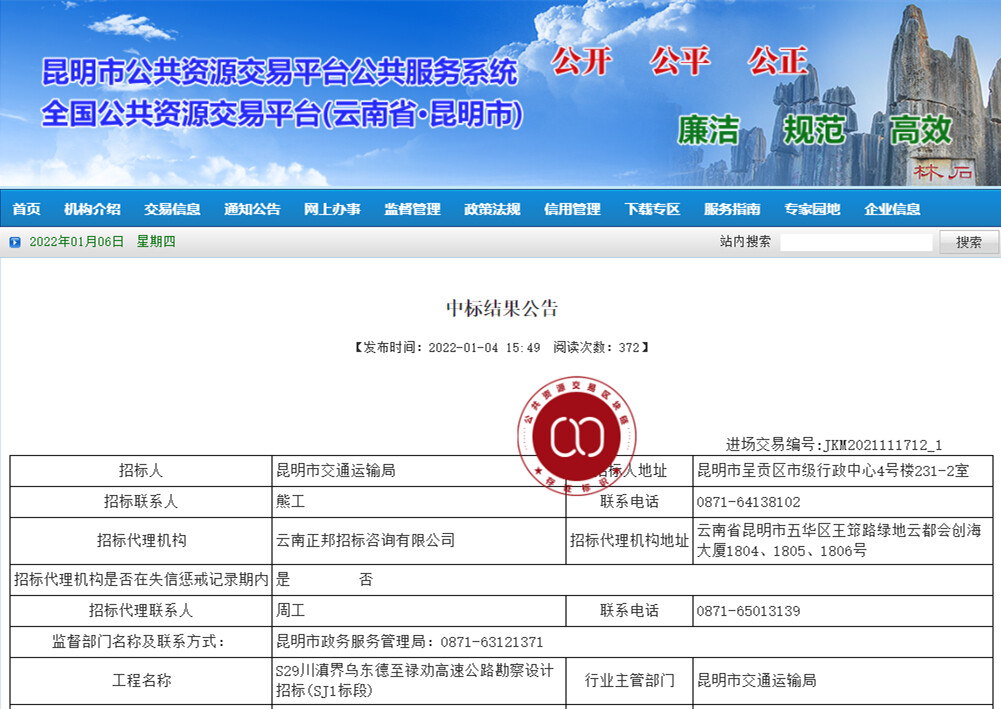Open the 机构介绍 menu item
The image size is (1001, 709).
[x=92, y=209]
